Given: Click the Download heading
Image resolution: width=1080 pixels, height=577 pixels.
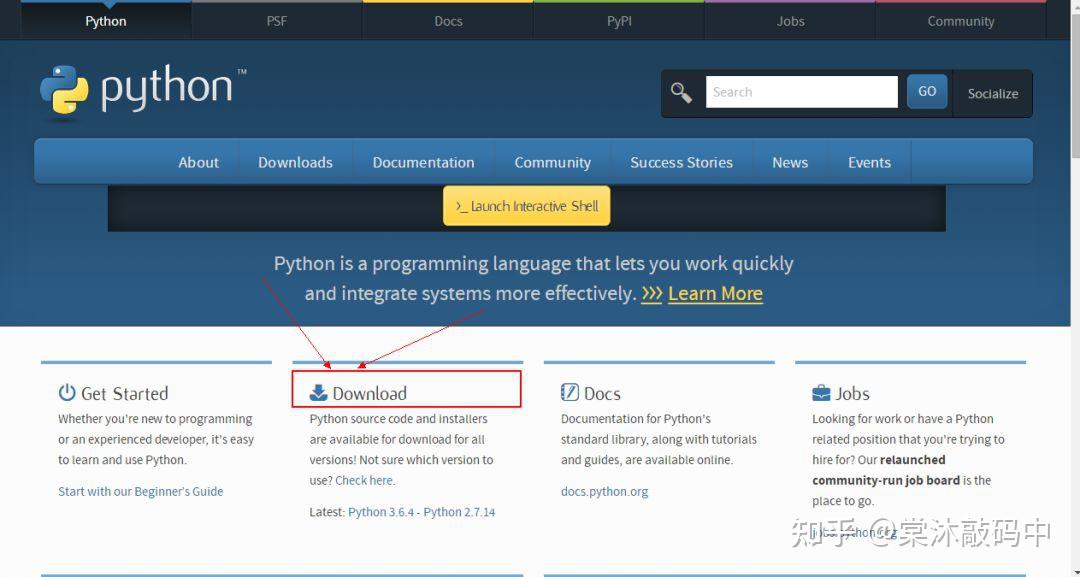Looking at the screenshot, I should (370, 394).
